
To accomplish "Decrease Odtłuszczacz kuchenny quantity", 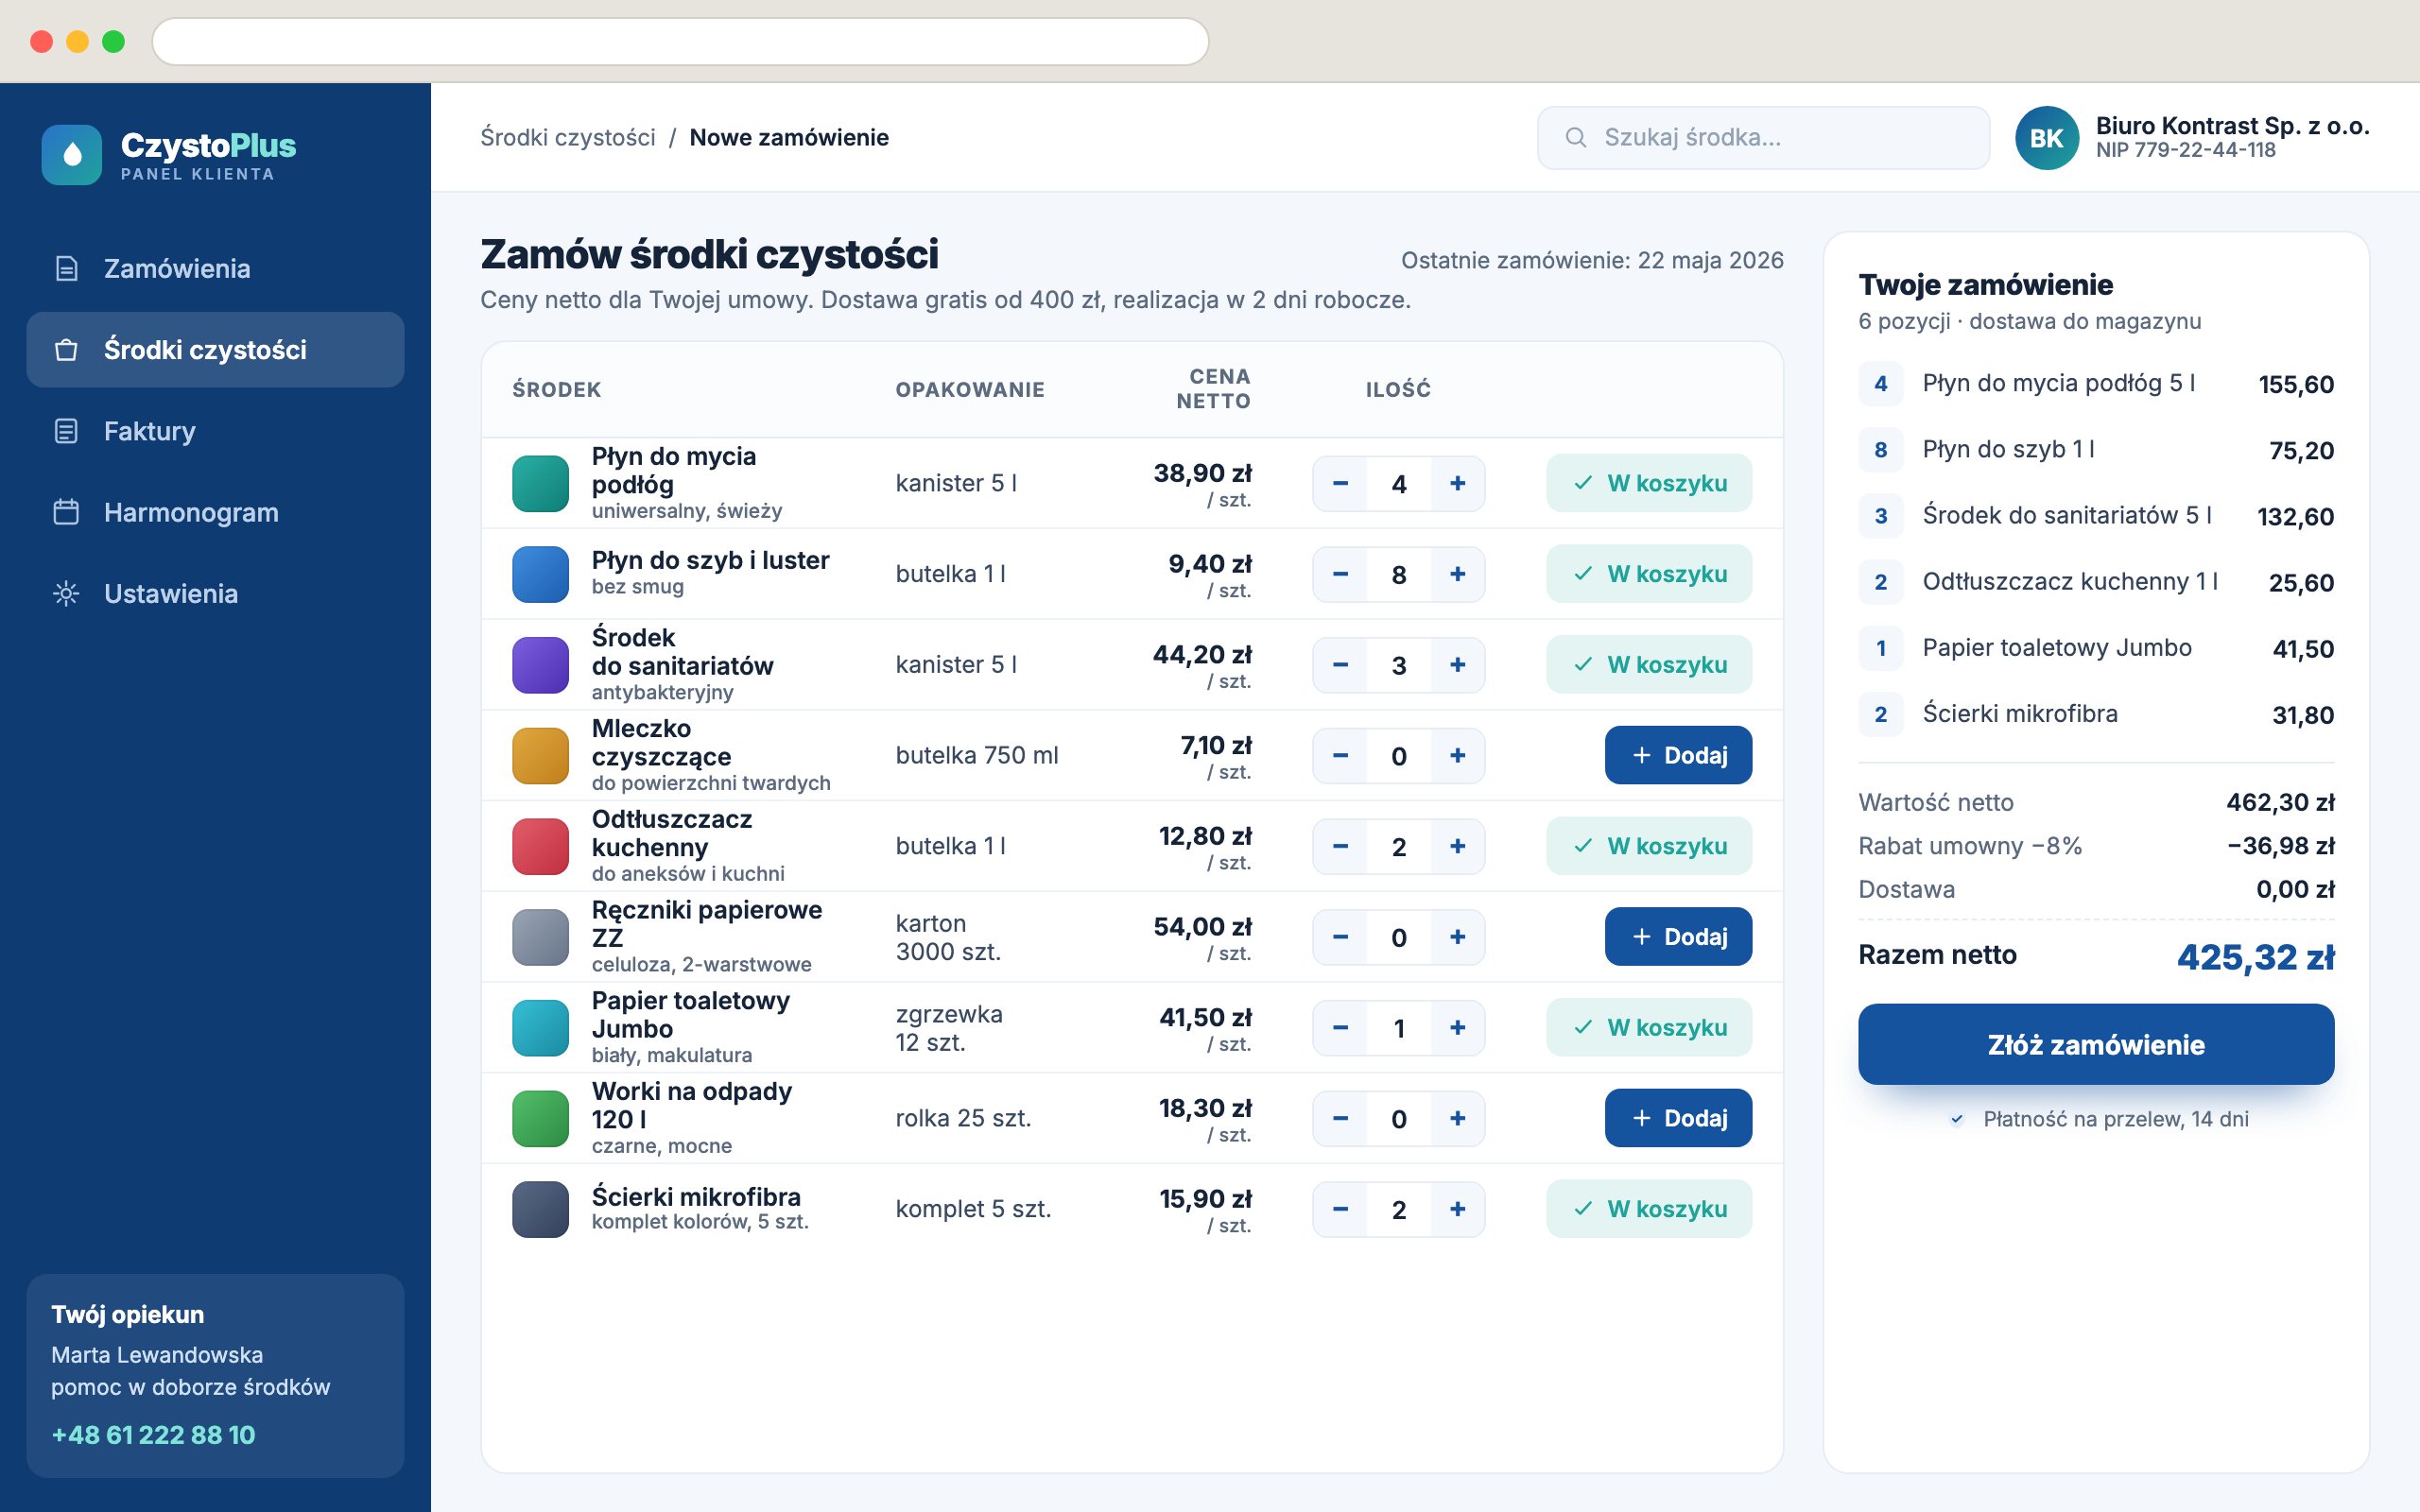I will 1340,846.
